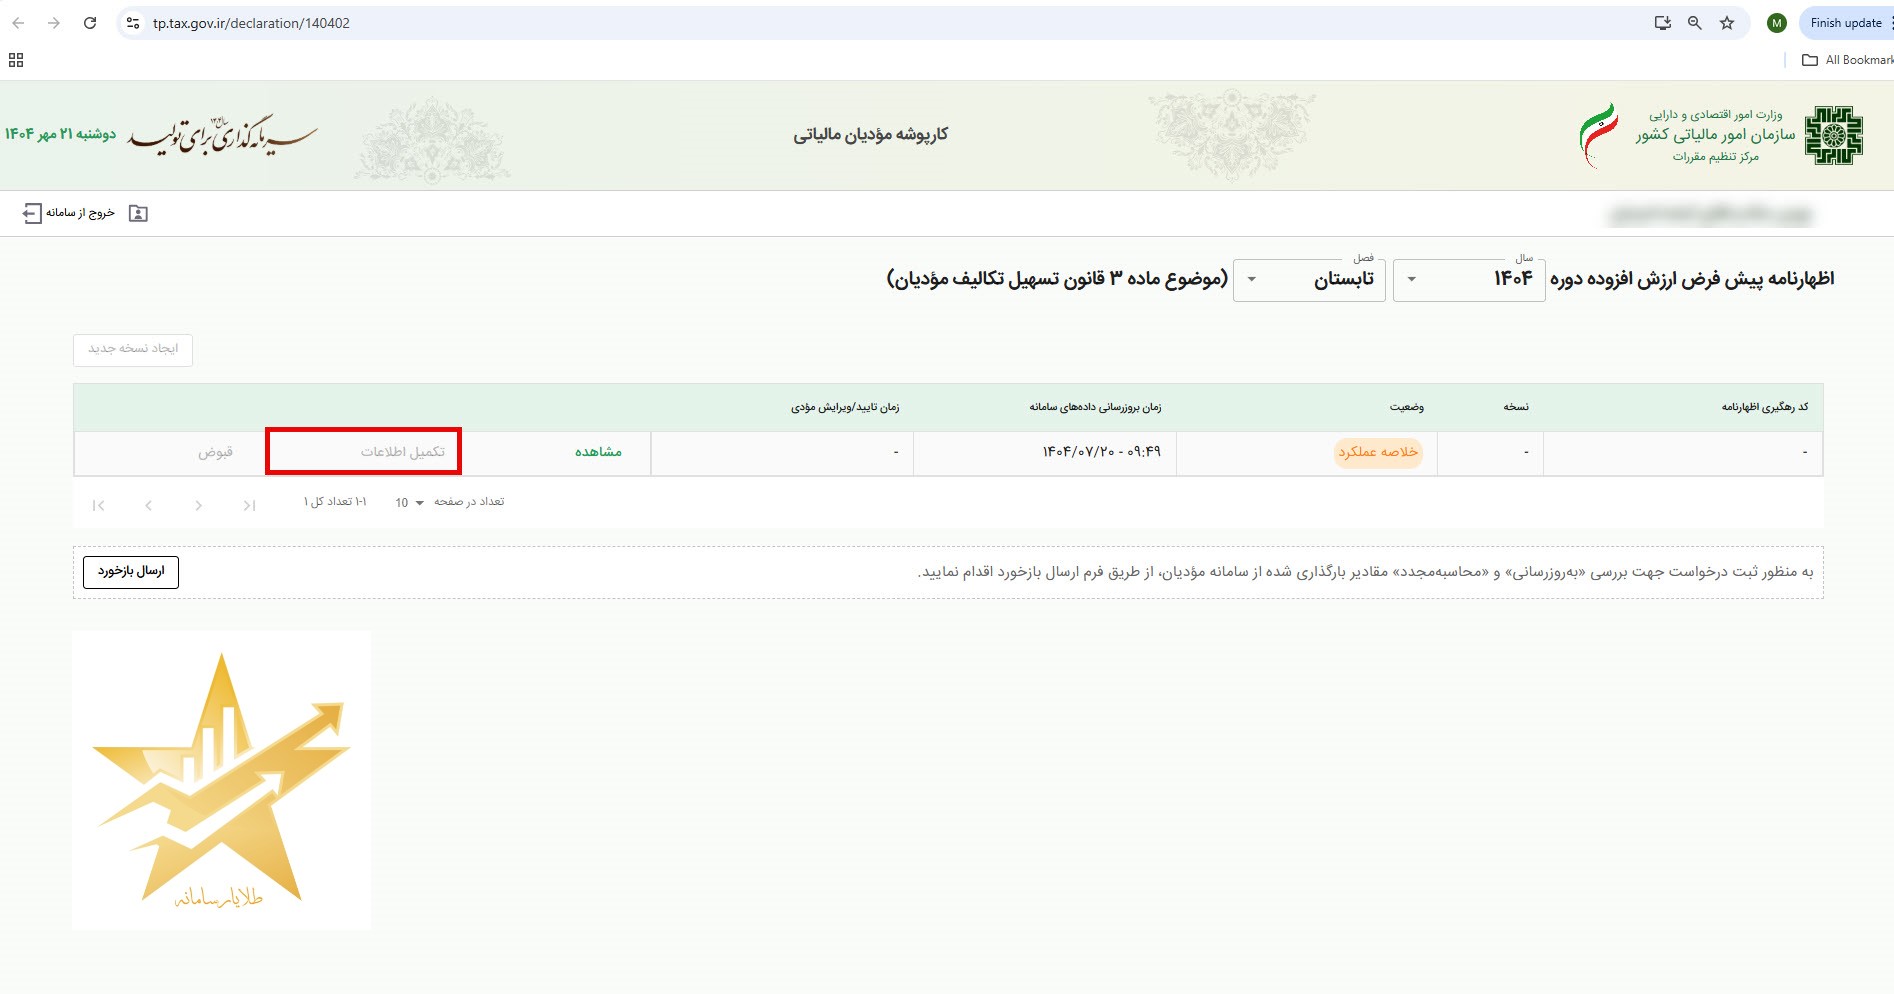This screenshot has width=1894, height=994.
Task: Click the تکمیل اطلاعات button
Action: point(402,452)
